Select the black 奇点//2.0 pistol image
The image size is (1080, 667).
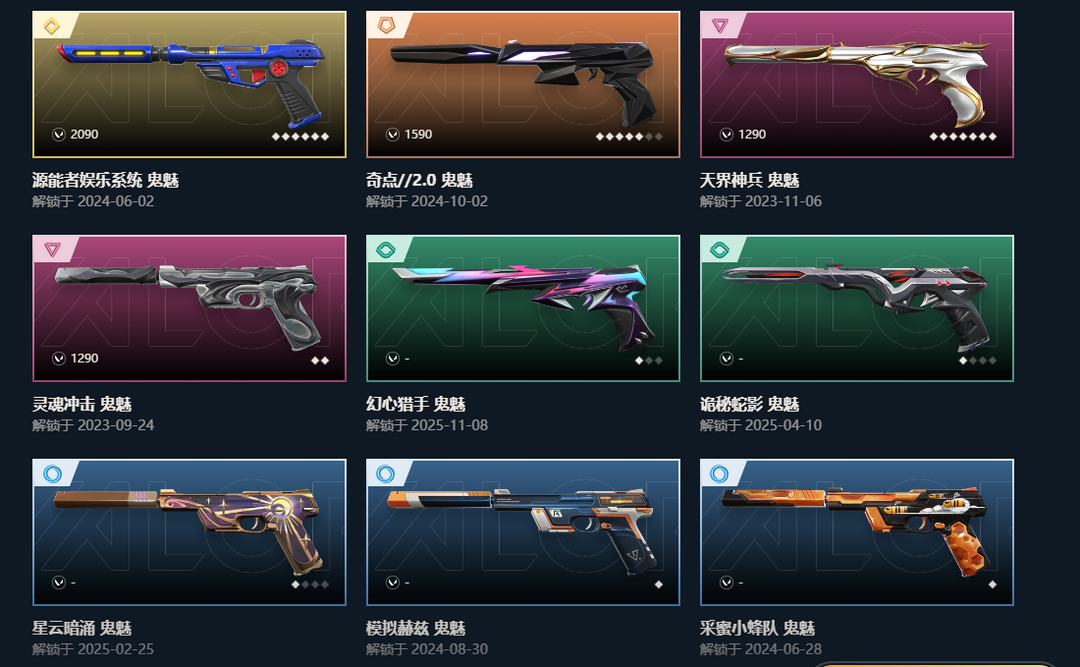522,81
